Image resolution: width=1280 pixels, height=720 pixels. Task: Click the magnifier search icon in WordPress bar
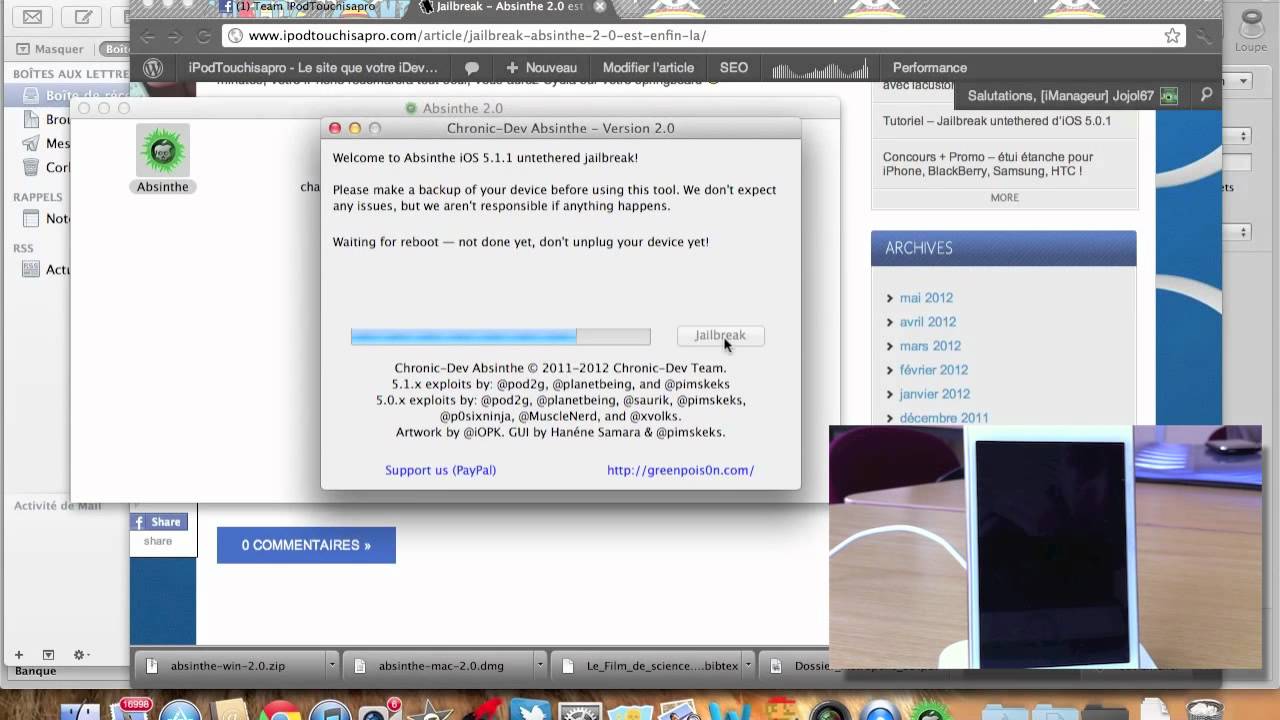pos(1206,95)
